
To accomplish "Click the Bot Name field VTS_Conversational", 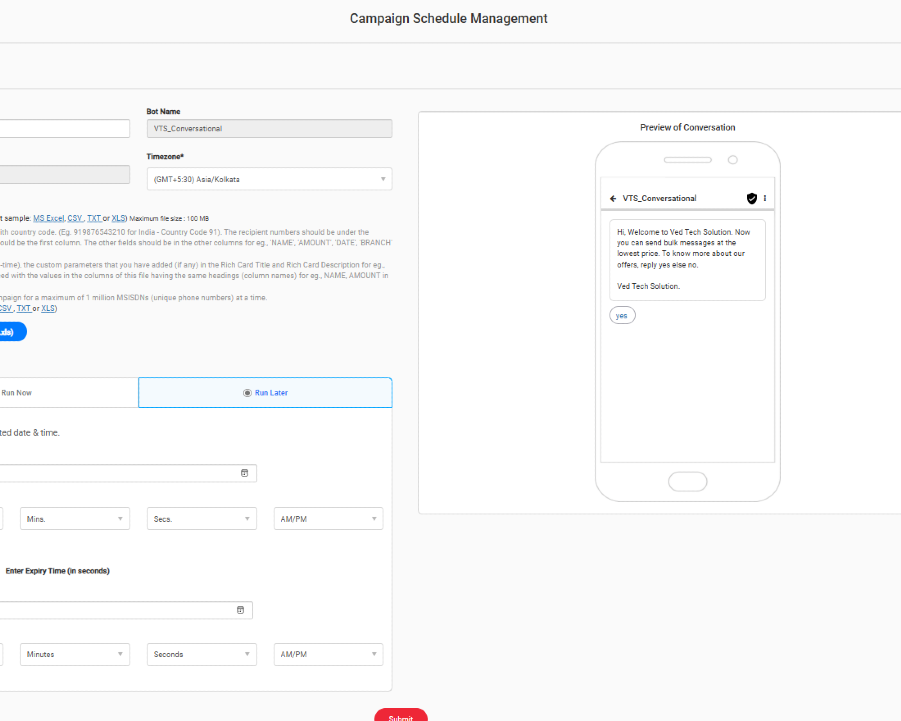I will 269,129.
